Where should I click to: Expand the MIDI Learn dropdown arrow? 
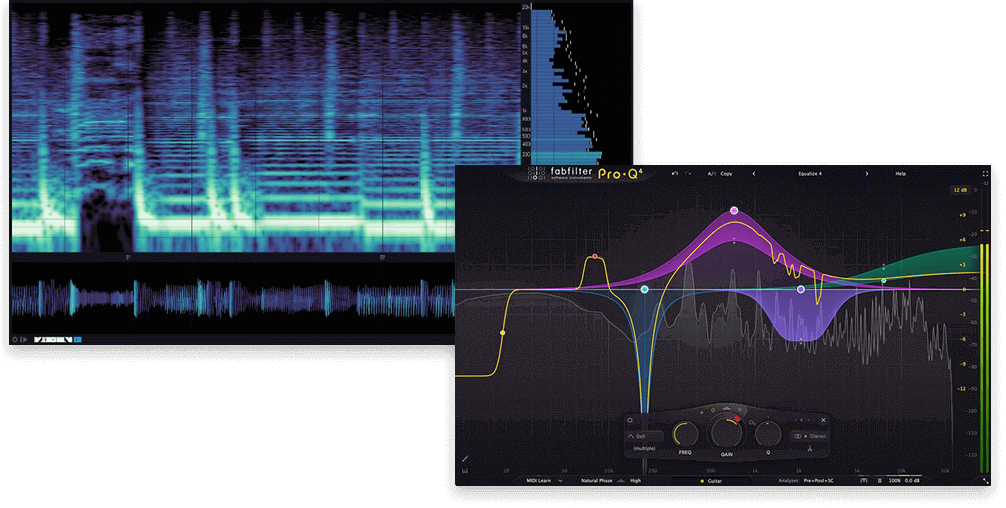point(560,481)
